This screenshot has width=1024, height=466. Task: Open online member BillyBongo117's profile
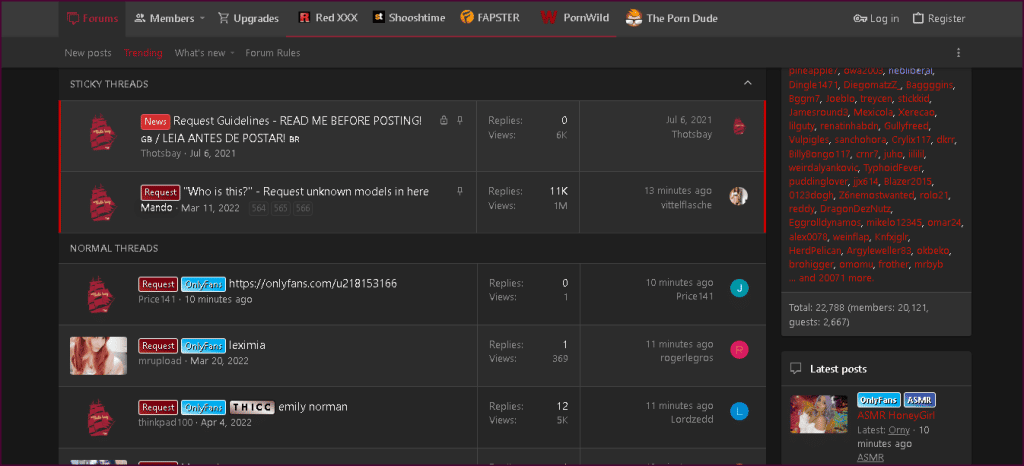[x=819, y=154]
